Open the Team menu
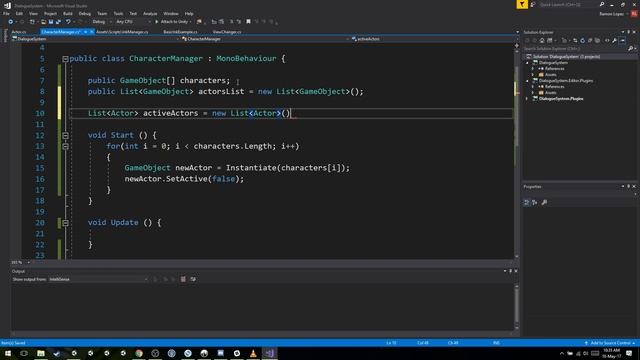Screen dimensions: 640x360 pos(102,13)
